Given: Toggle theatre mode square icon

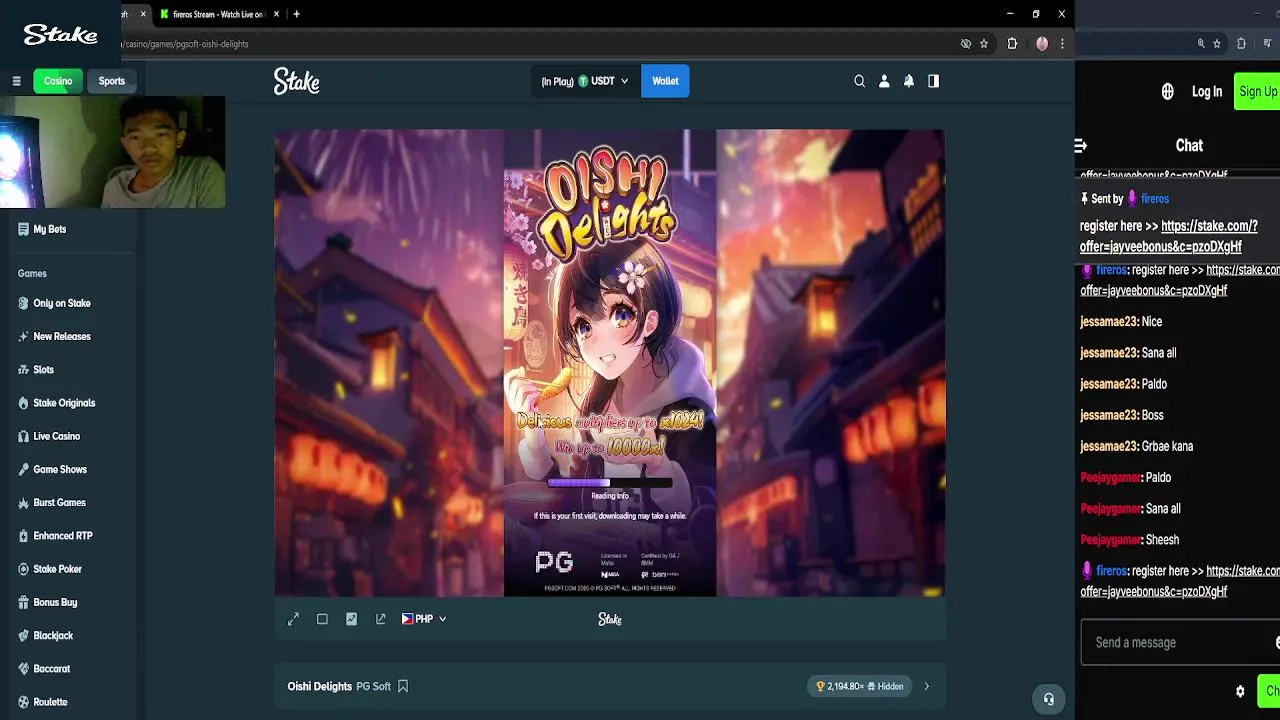Looking at the screenshot, I should tap(322, 619).
